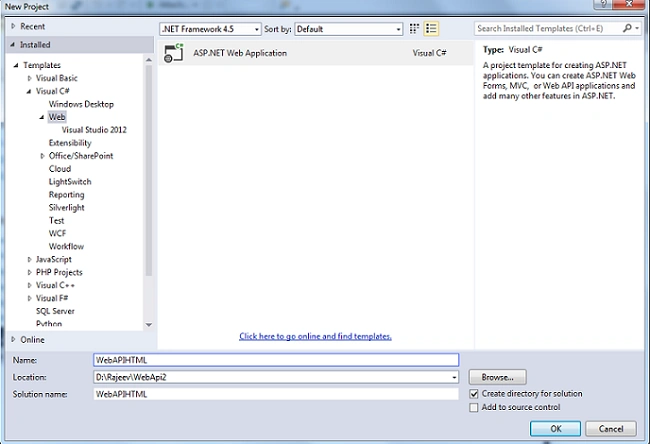Select the ASP.NET Web Application template icon

click(174, 53)
